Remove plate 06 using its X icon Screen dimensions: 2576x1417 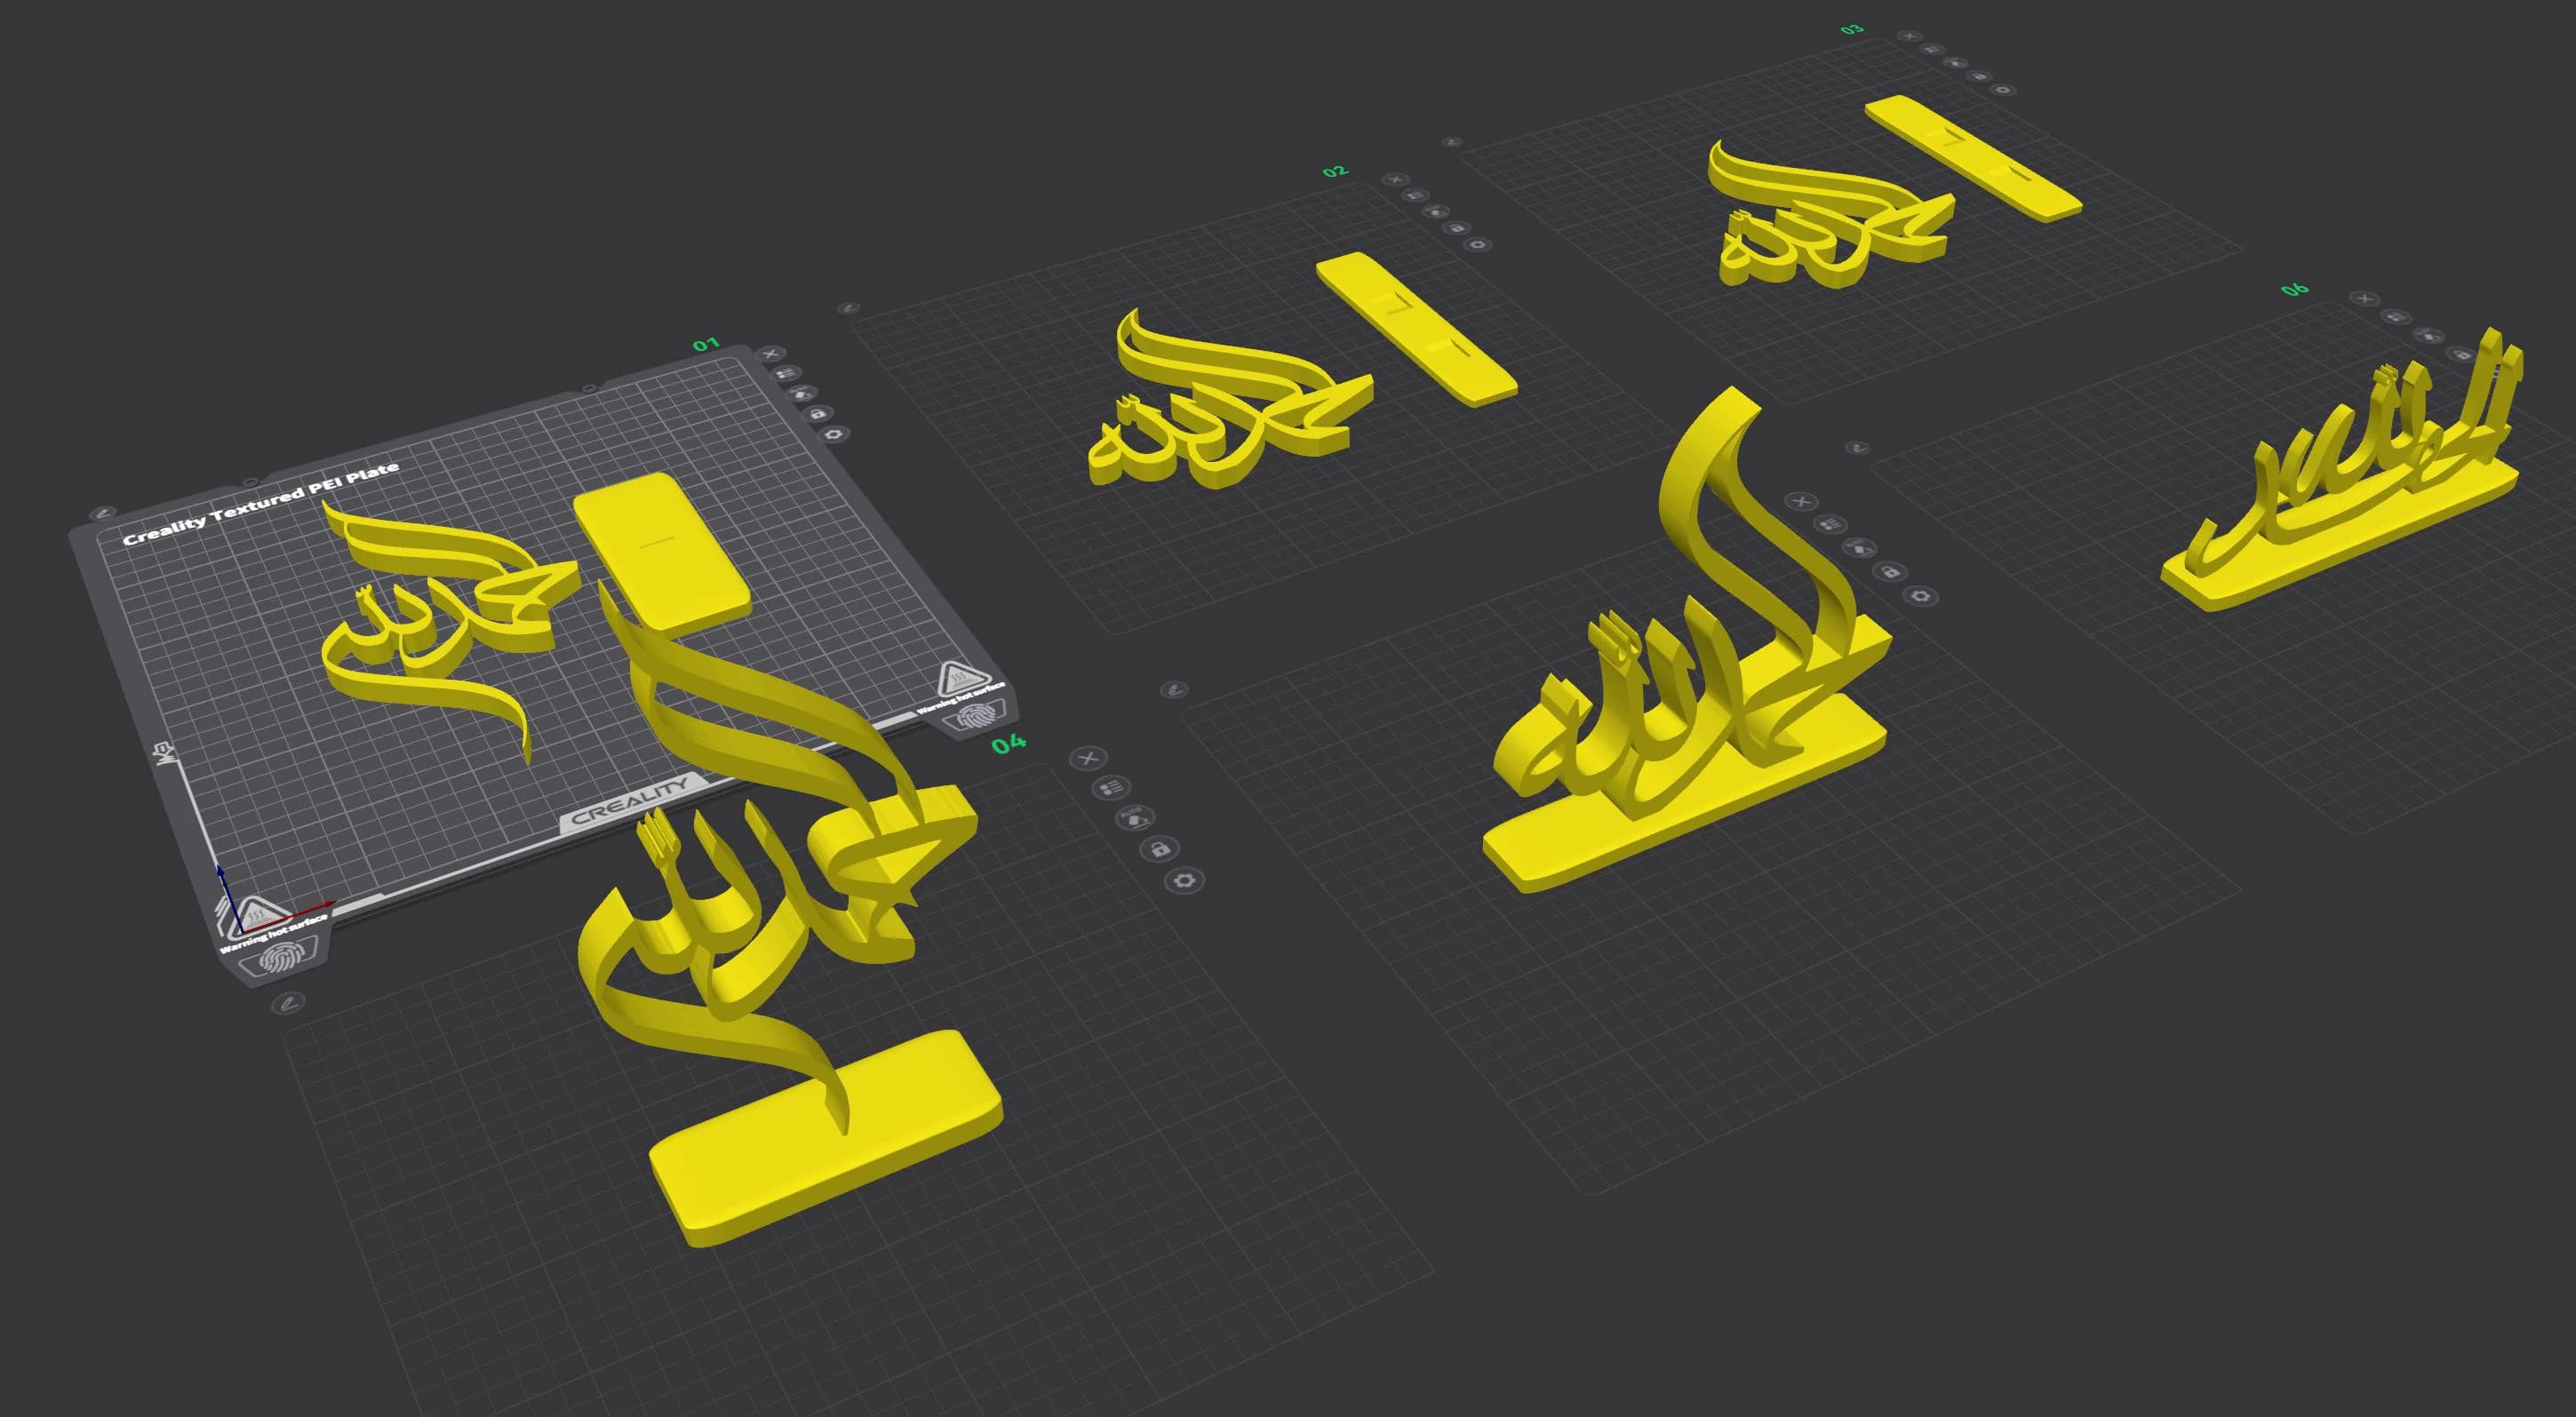click(x=2364, y=298)
